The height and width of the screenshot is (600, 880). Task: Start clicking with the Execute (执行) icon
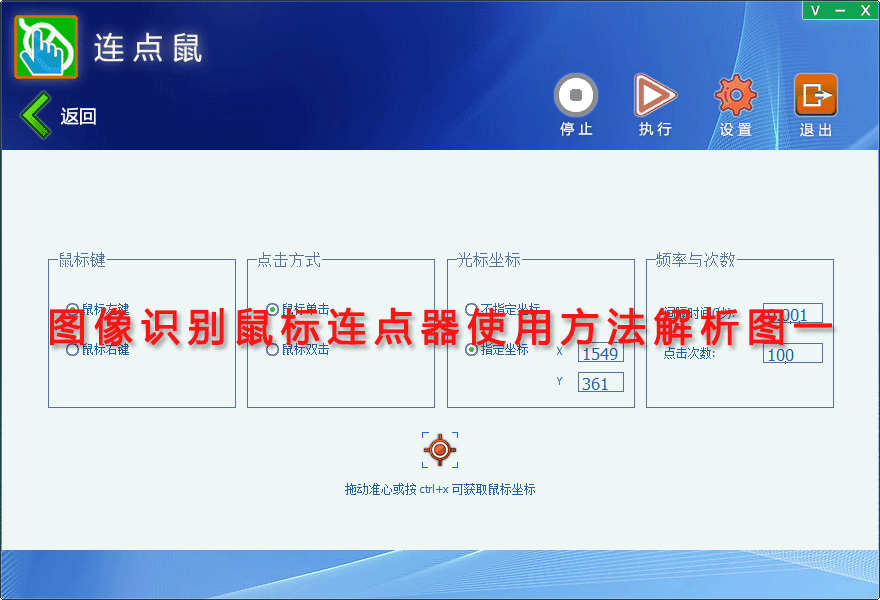point(655,95)
